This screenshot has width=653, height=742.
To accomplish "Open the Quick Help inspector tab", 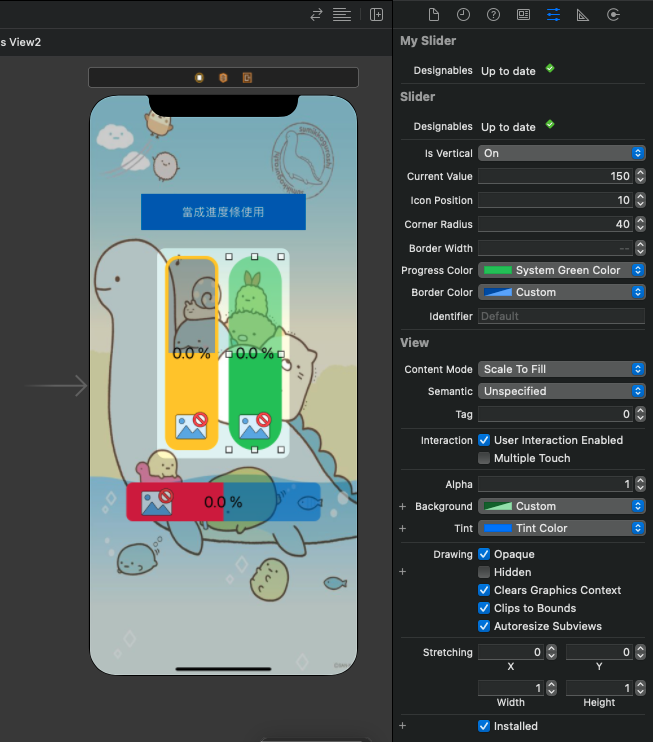I will tap(493, 15).
